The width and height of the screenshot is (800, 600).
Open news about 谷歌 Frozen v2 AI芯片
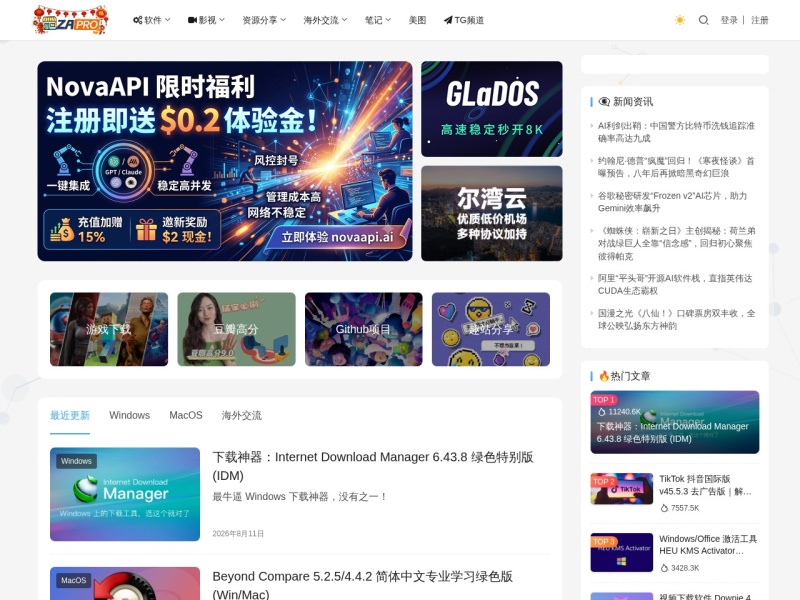click(672, 202)
